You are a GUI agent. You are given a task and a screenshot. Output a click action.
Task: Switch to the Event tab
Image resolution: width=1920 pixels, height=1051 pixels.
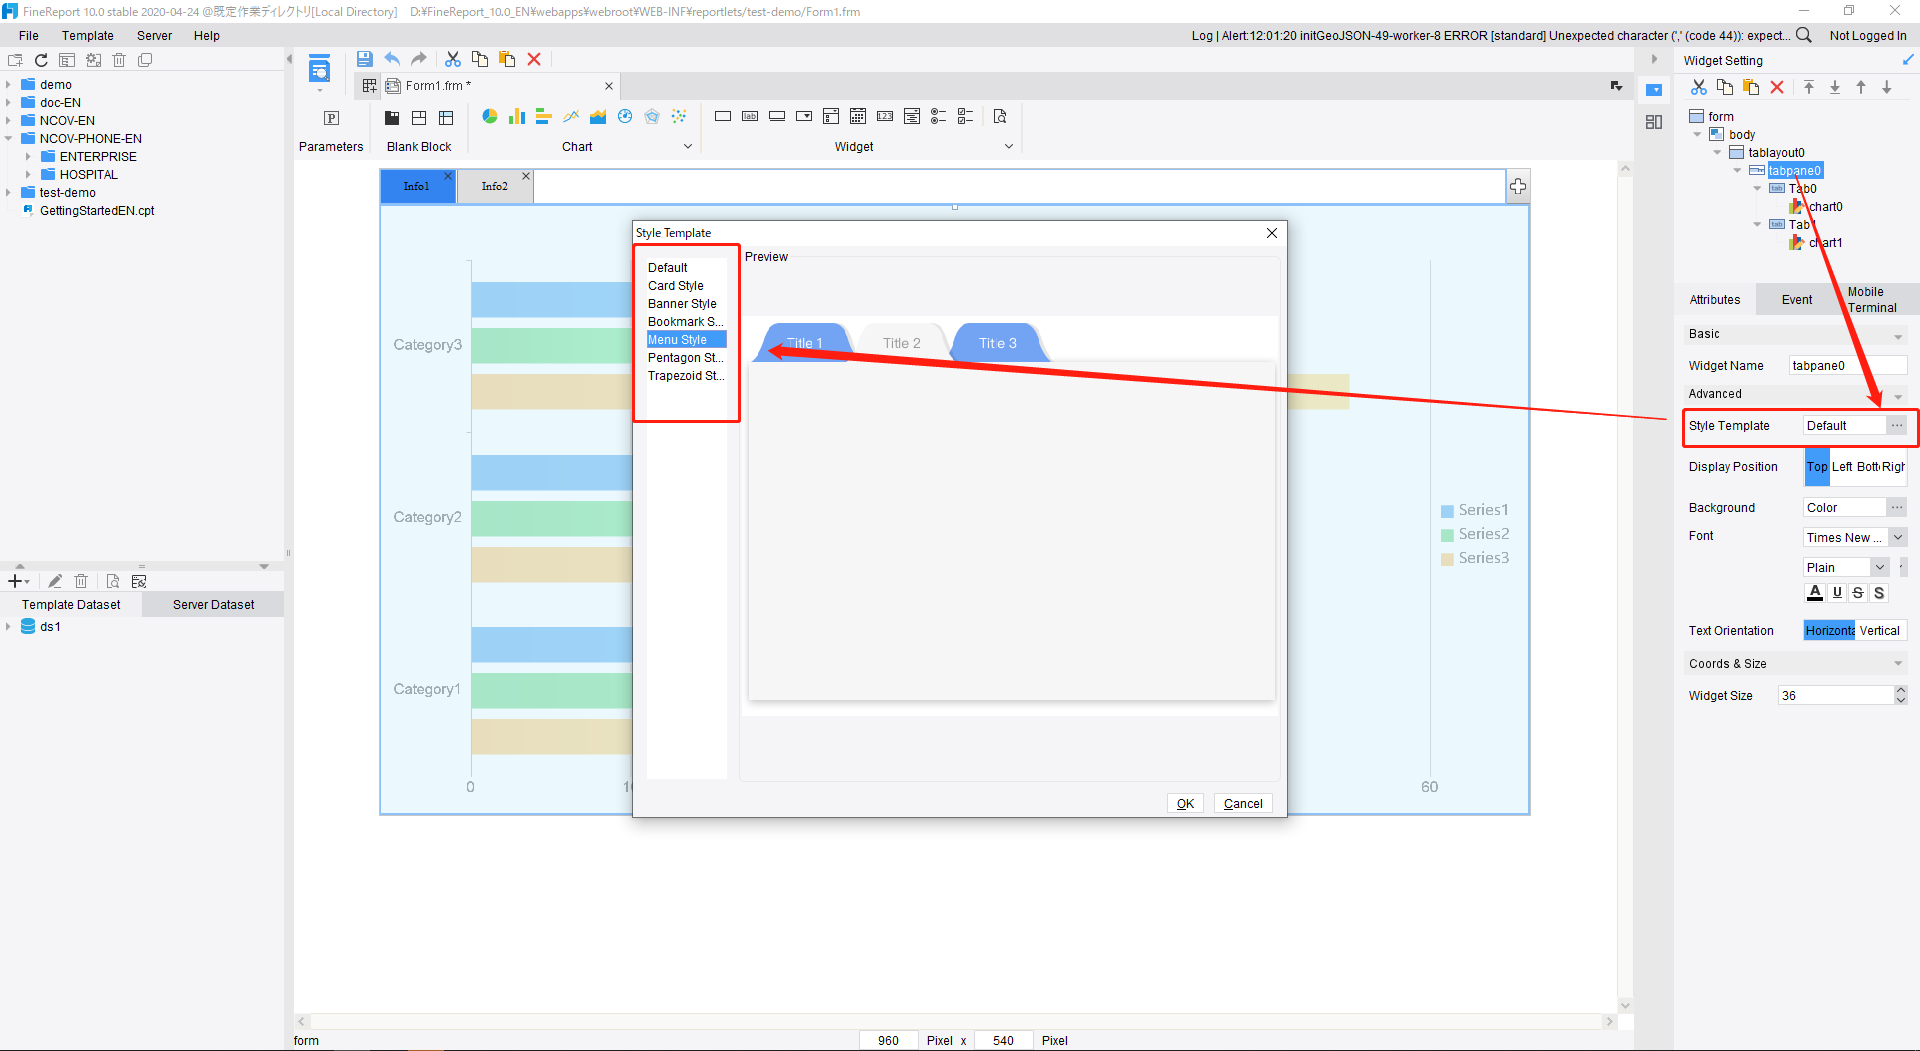click(1796, 300)
